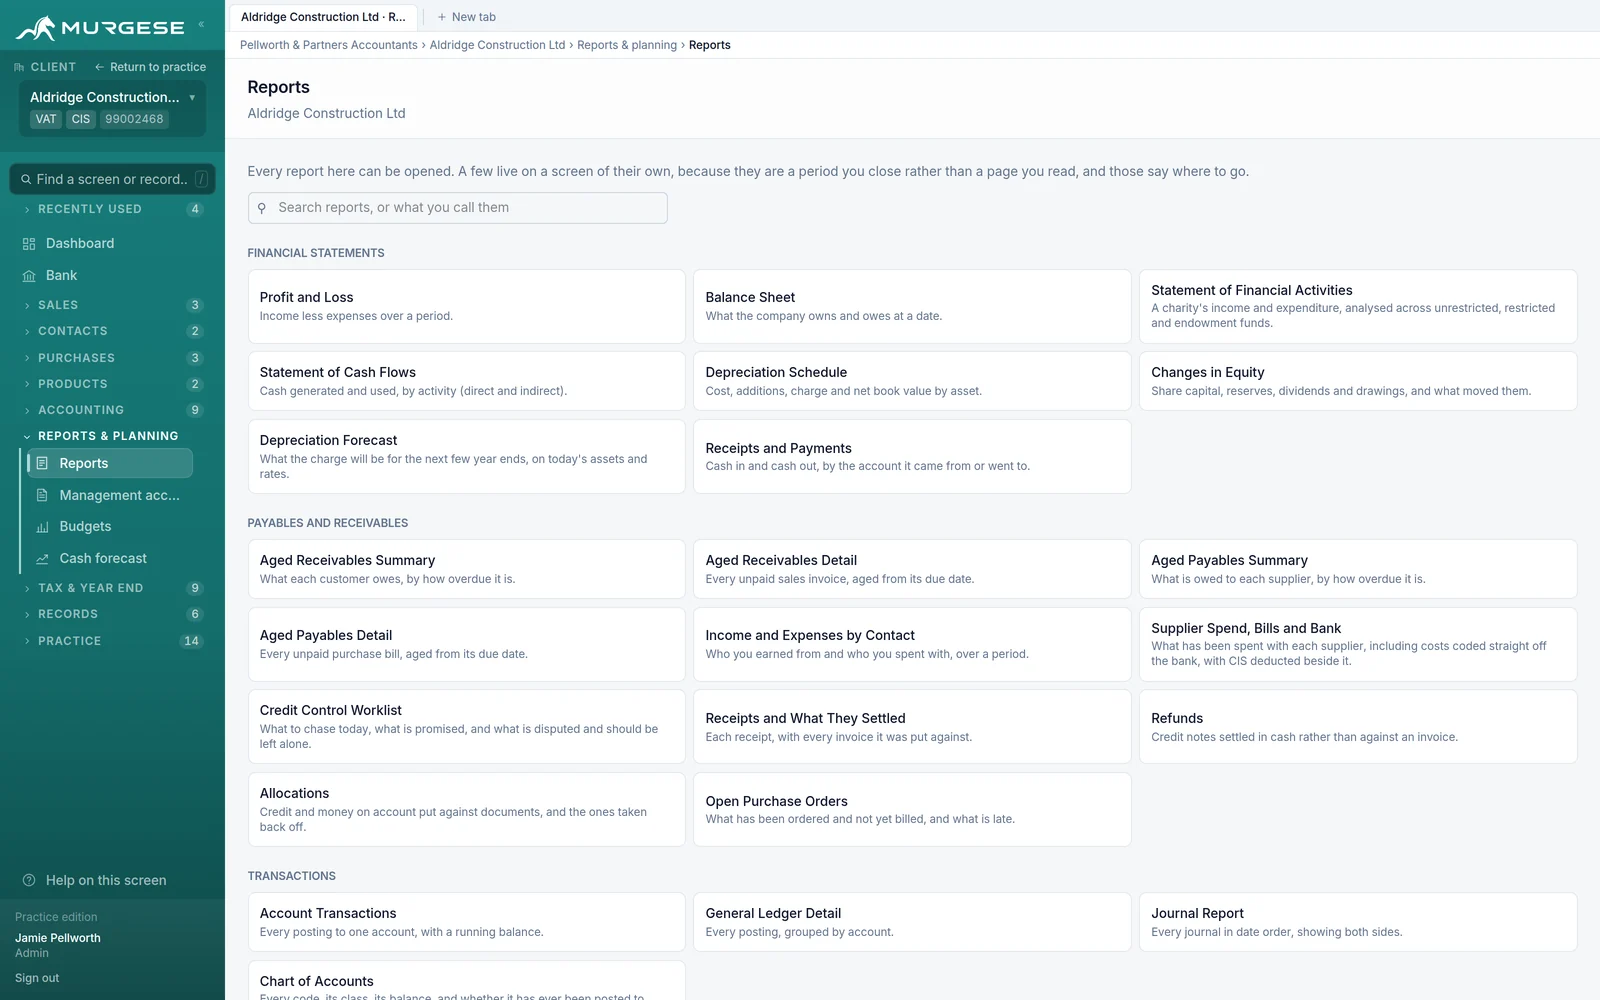
Task: Click the Cash forecast trend icon
Action: pyautogui.click(x=42, y=559)
